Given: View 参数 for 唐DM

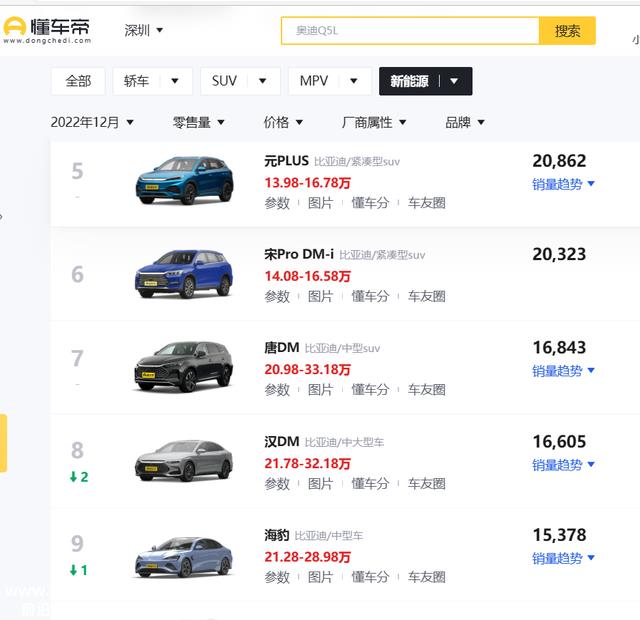Looking at the screenshot, I should [277, 390].
